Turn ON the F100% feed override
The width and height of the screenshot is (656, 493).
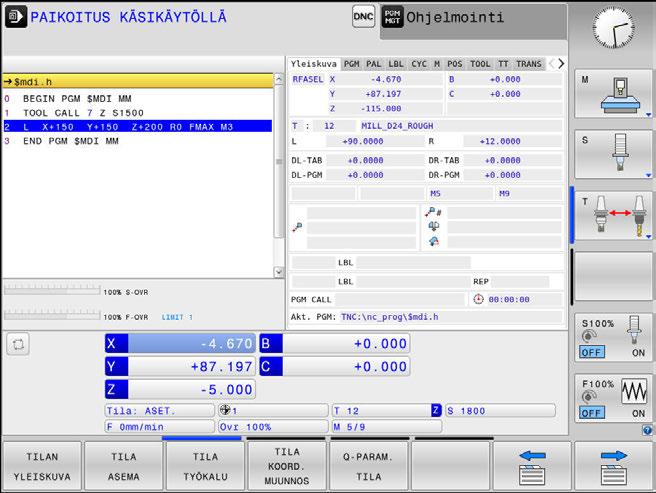tap(638, 413)
